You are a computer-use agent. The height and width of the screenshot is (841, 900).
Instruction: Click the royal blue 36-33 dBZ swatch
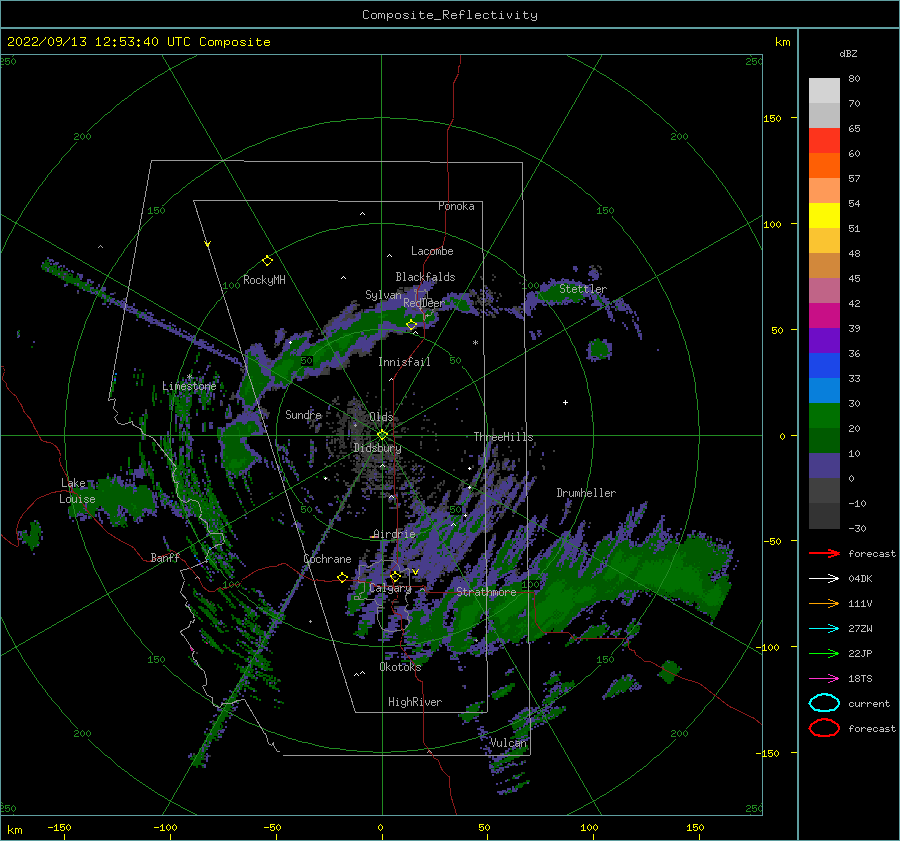tap(824, 366)
